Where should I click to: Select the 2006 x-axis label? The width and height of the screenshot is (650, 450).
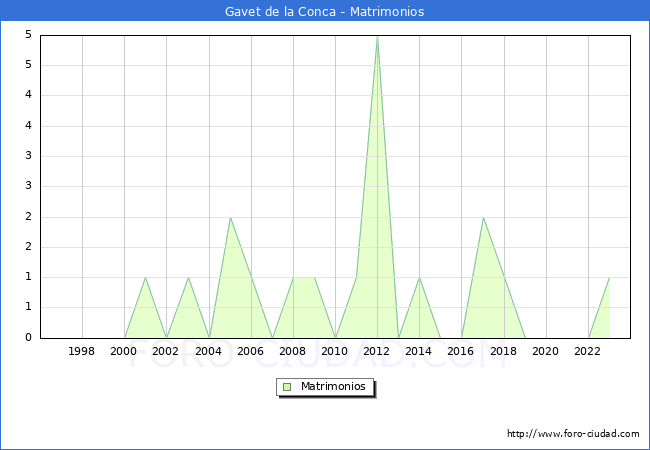pos(250,351)
